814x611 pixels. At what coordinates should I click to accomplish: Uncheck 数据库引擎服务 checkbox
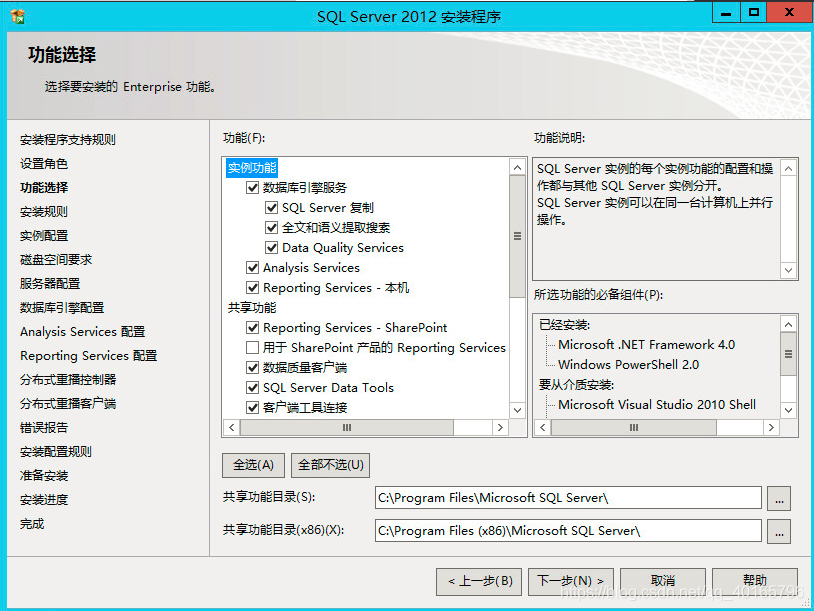(252, 187)
